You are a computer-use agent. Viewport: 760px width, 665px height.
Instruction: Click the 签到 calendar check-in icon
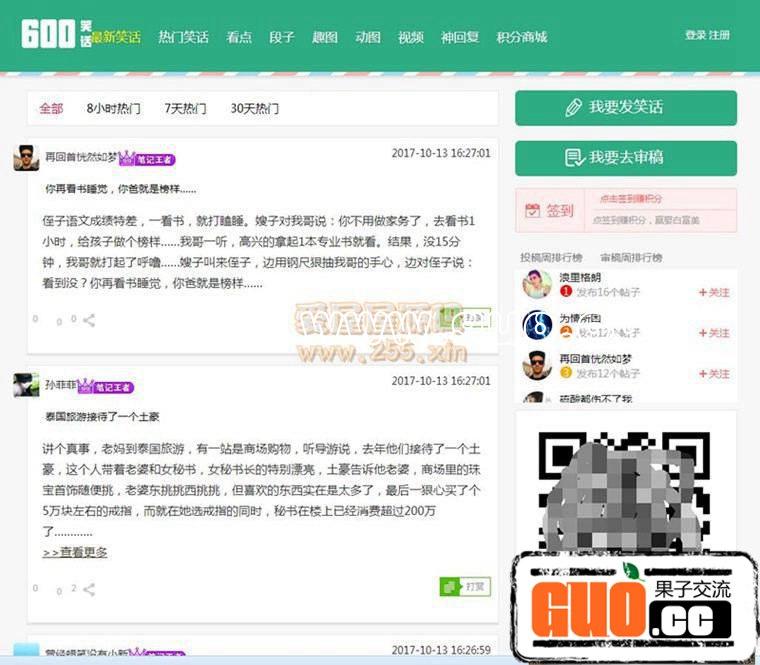[533, 211]
